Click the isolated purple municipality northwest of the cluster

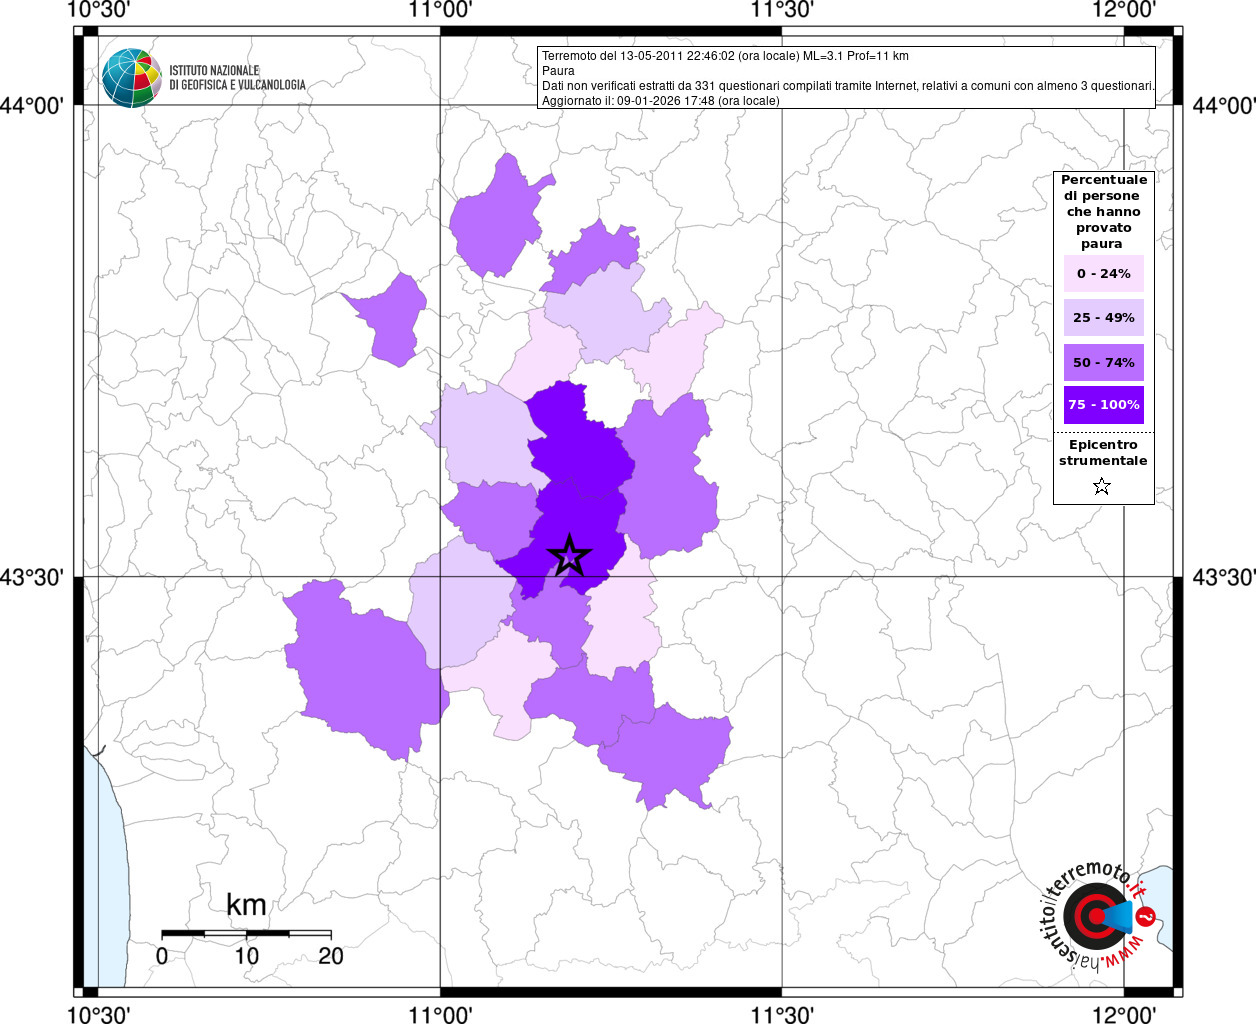click(x=392, y=320)
